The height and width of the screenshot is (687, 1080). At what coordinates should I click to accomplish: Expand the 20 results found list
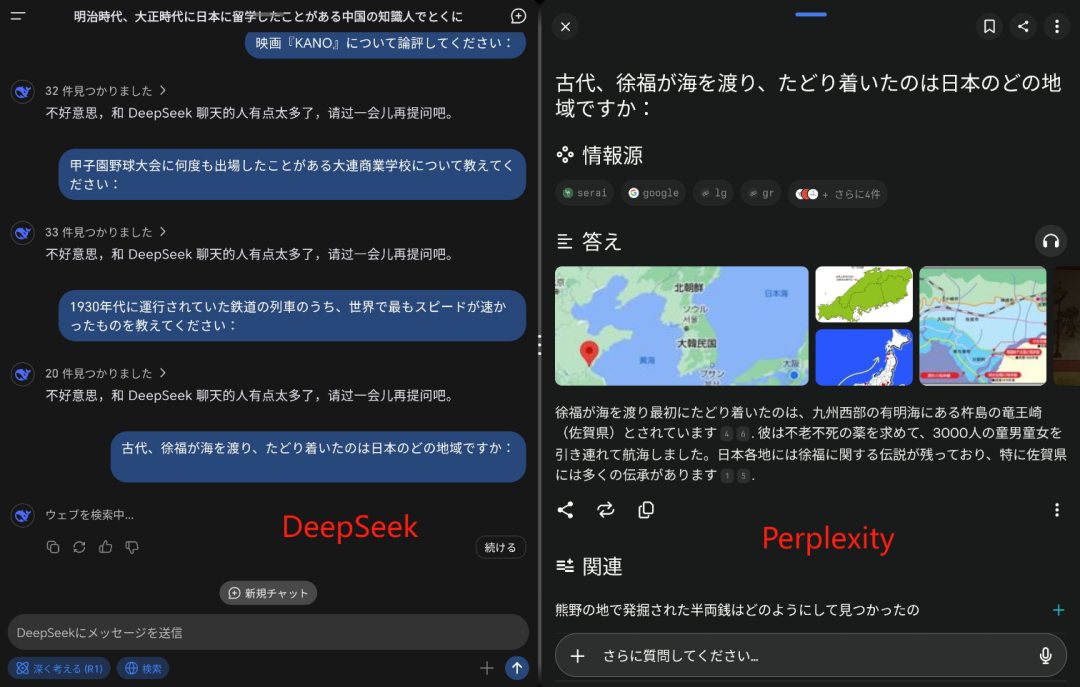tap(105, 373)
